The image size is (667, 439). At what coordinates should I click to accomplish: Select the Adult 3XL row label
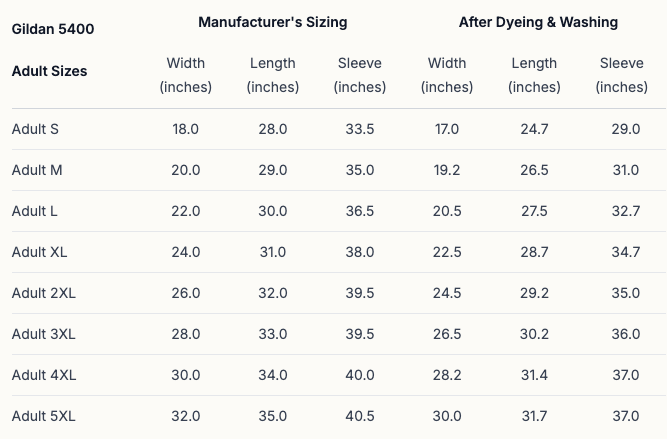click(x=43, y=334)
